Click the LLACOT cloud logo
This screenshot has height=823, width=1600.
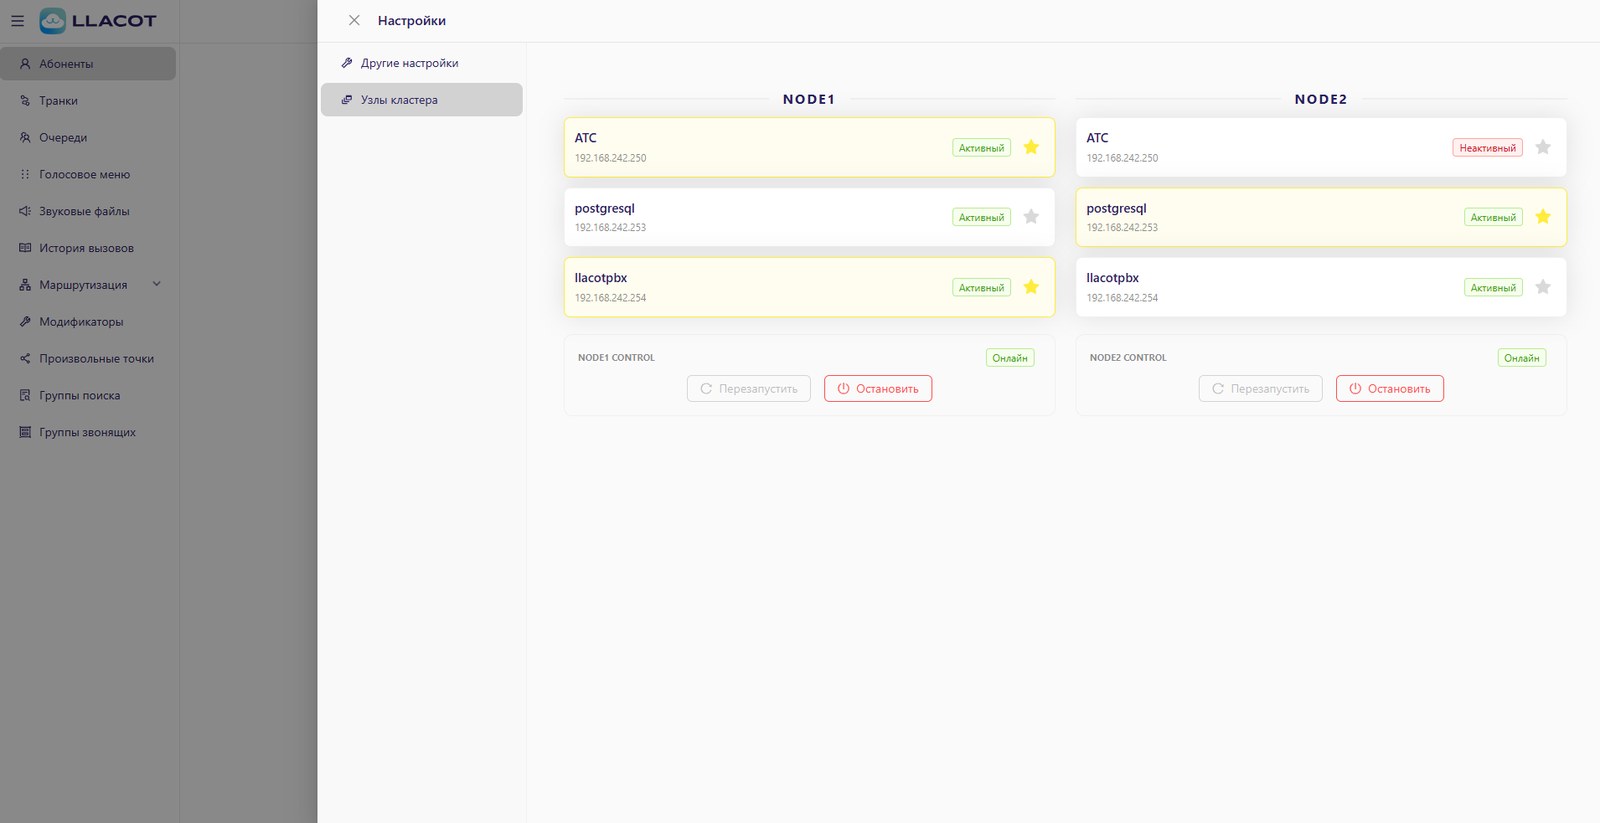tap(52, 20)
